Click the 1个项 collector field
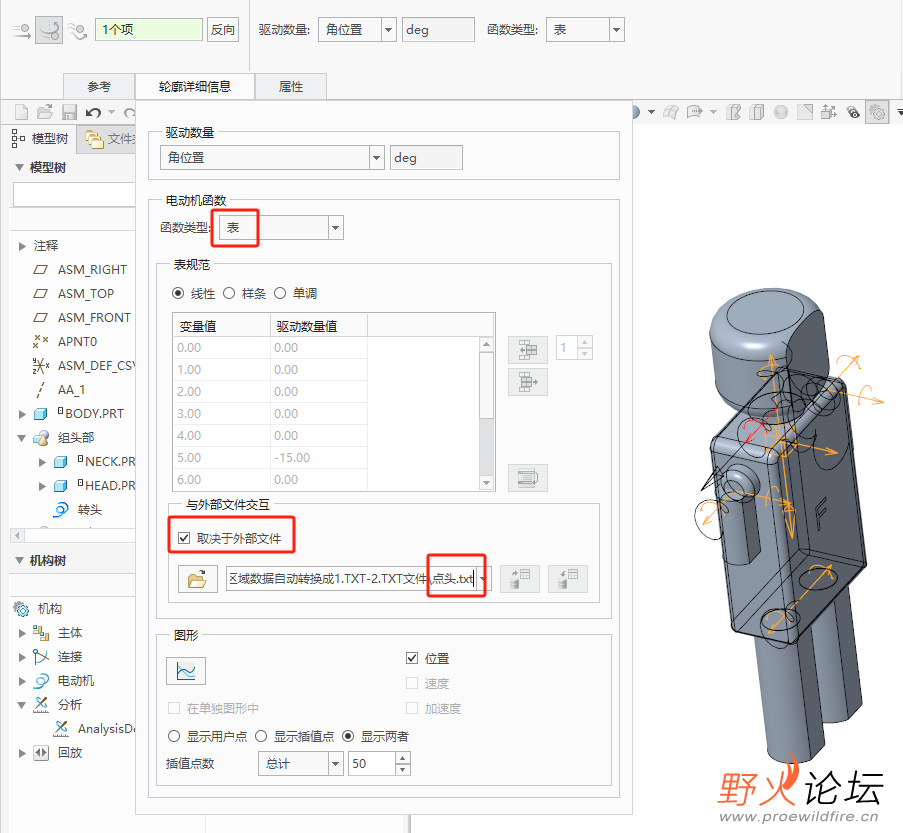 [149, 29]
